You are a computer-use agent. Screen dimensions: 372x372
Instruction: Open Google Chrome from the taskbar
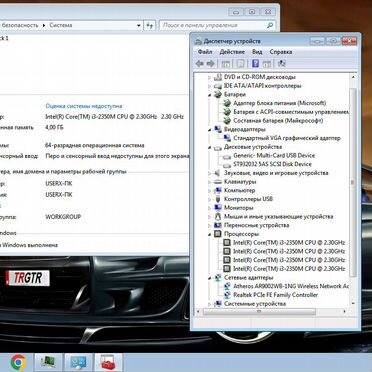click(19, 363)
